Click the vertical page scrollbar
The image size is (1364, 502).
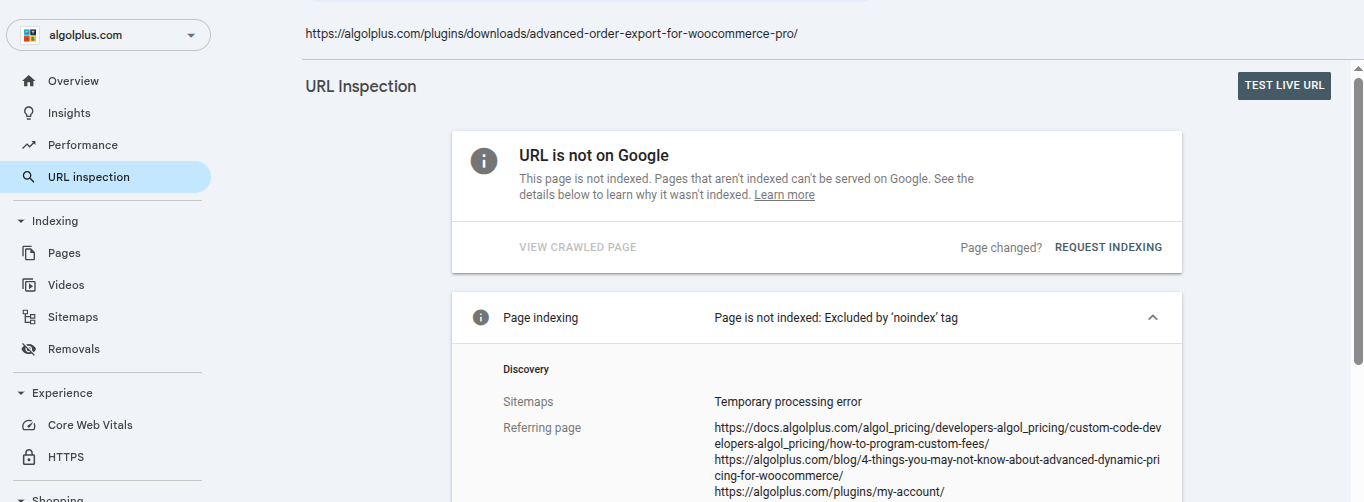(x=1357, y=220)
